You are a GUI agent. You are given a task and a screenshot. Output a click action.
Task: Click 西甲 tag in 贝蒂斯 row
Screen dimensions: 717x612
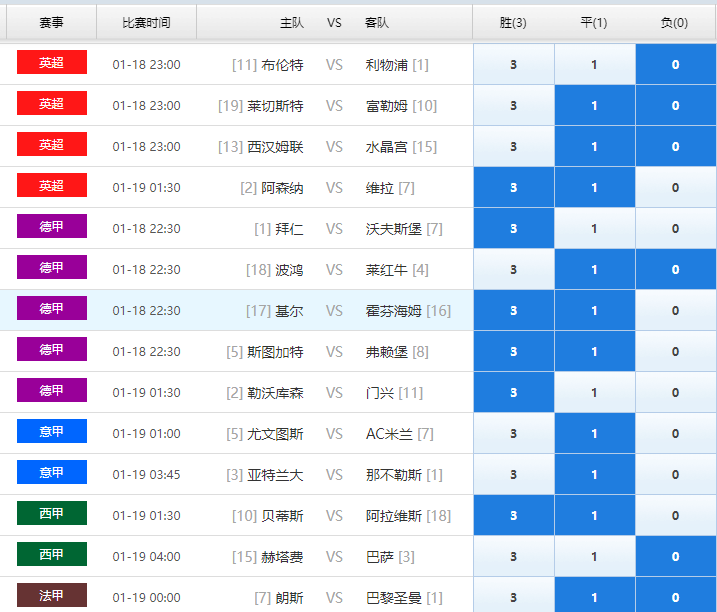tap(52, 513)
